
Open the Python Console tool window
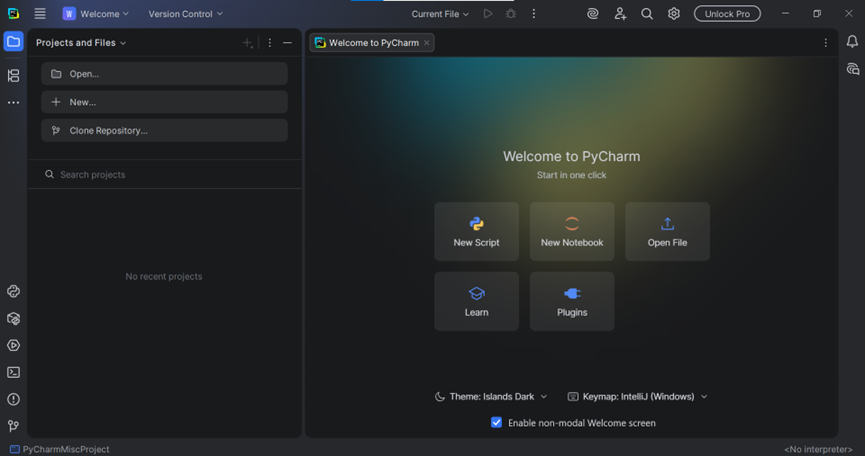pyautogui.click(x=13, y=292)
